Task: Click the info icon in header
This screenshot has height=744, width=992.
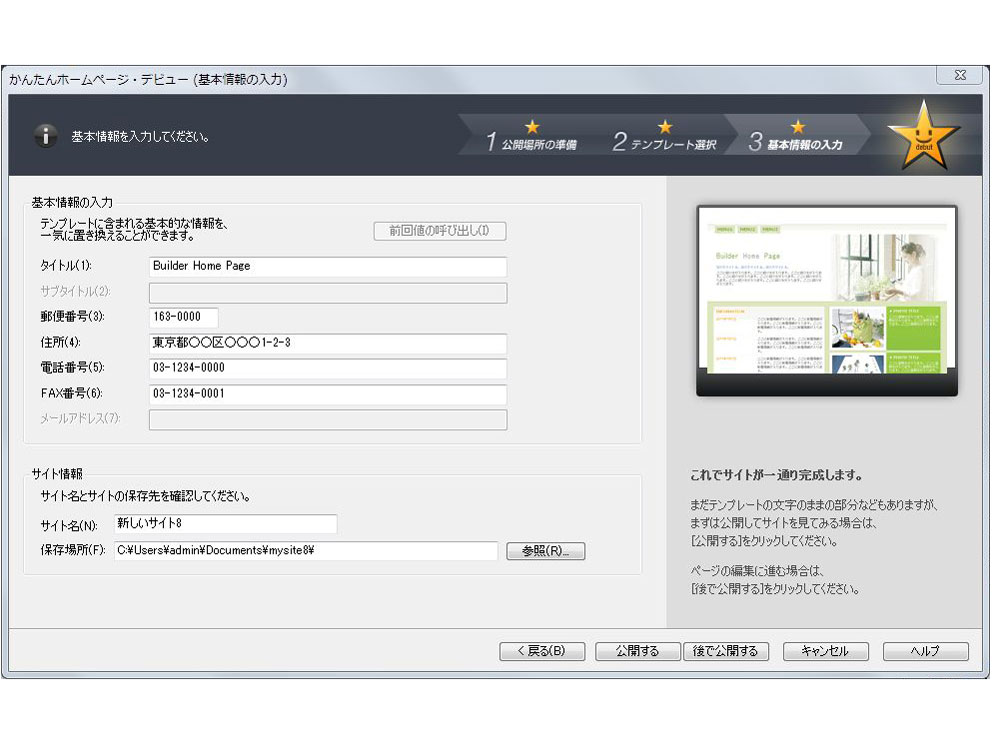Action: (x=45, y=136)
